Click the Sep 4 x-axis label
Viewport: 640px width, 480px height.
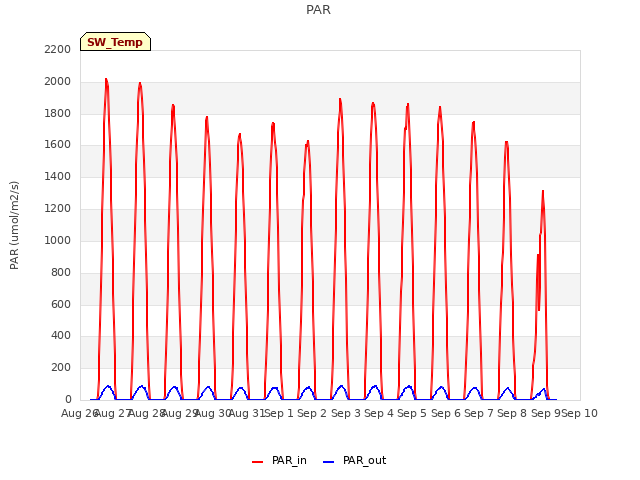(379, 413)
